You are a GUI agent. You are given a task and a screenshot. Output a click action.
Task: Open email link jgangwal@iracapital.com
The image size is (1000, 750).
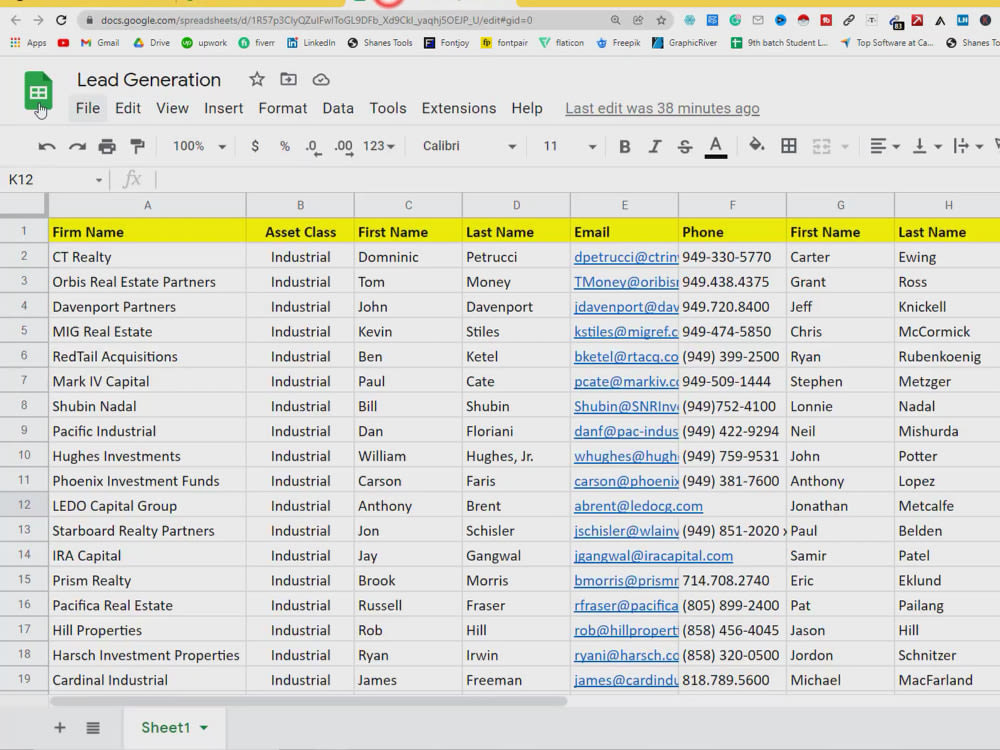click(x=653, y=556)
